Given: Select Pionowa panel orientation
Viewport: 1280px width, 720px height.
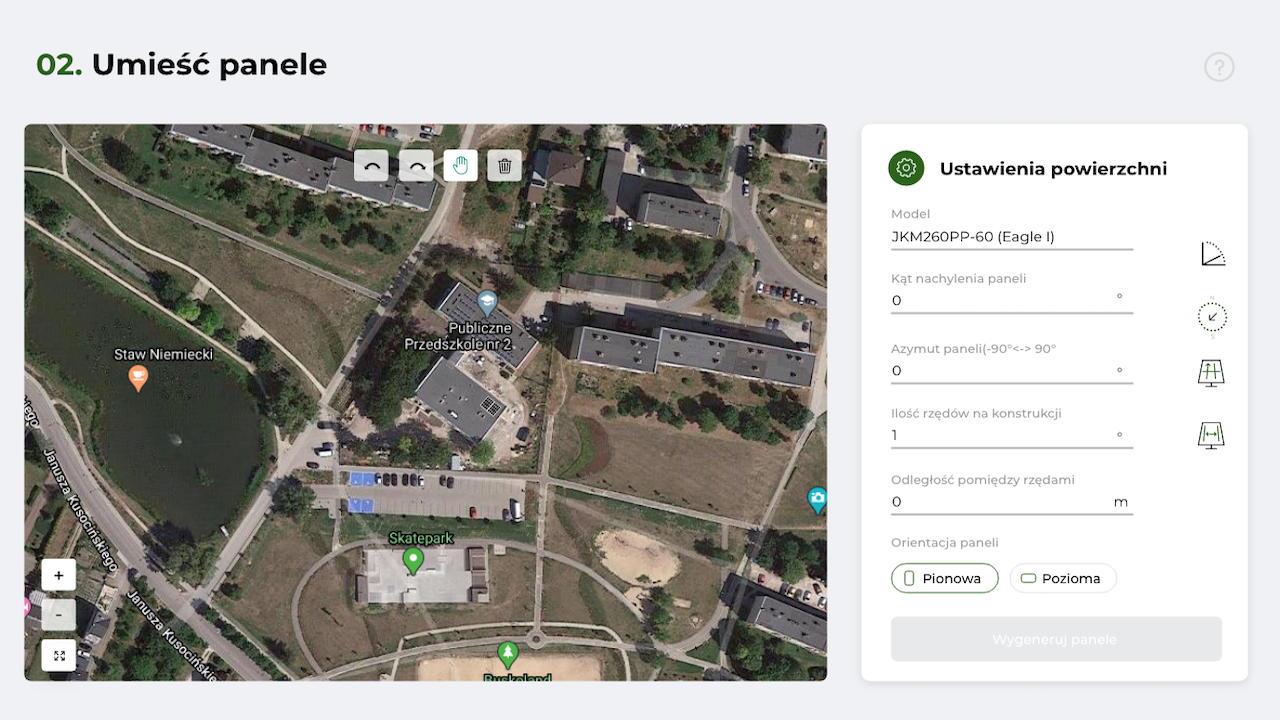Looking at the screenshot, I should 944,578.
